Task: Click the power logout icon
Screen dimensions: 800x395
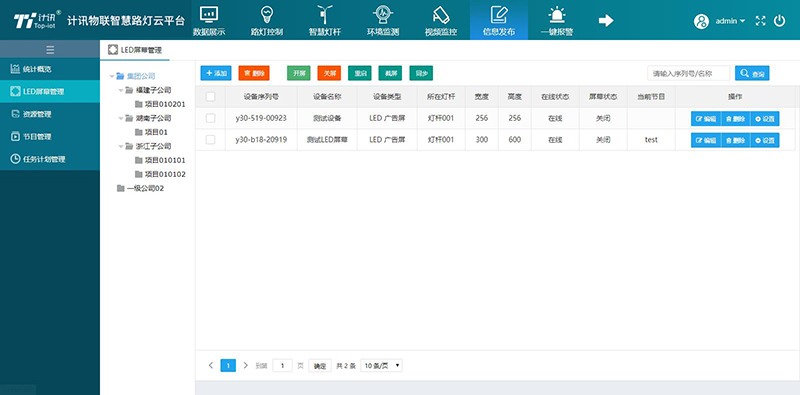Action: click(x=779, y=21)
